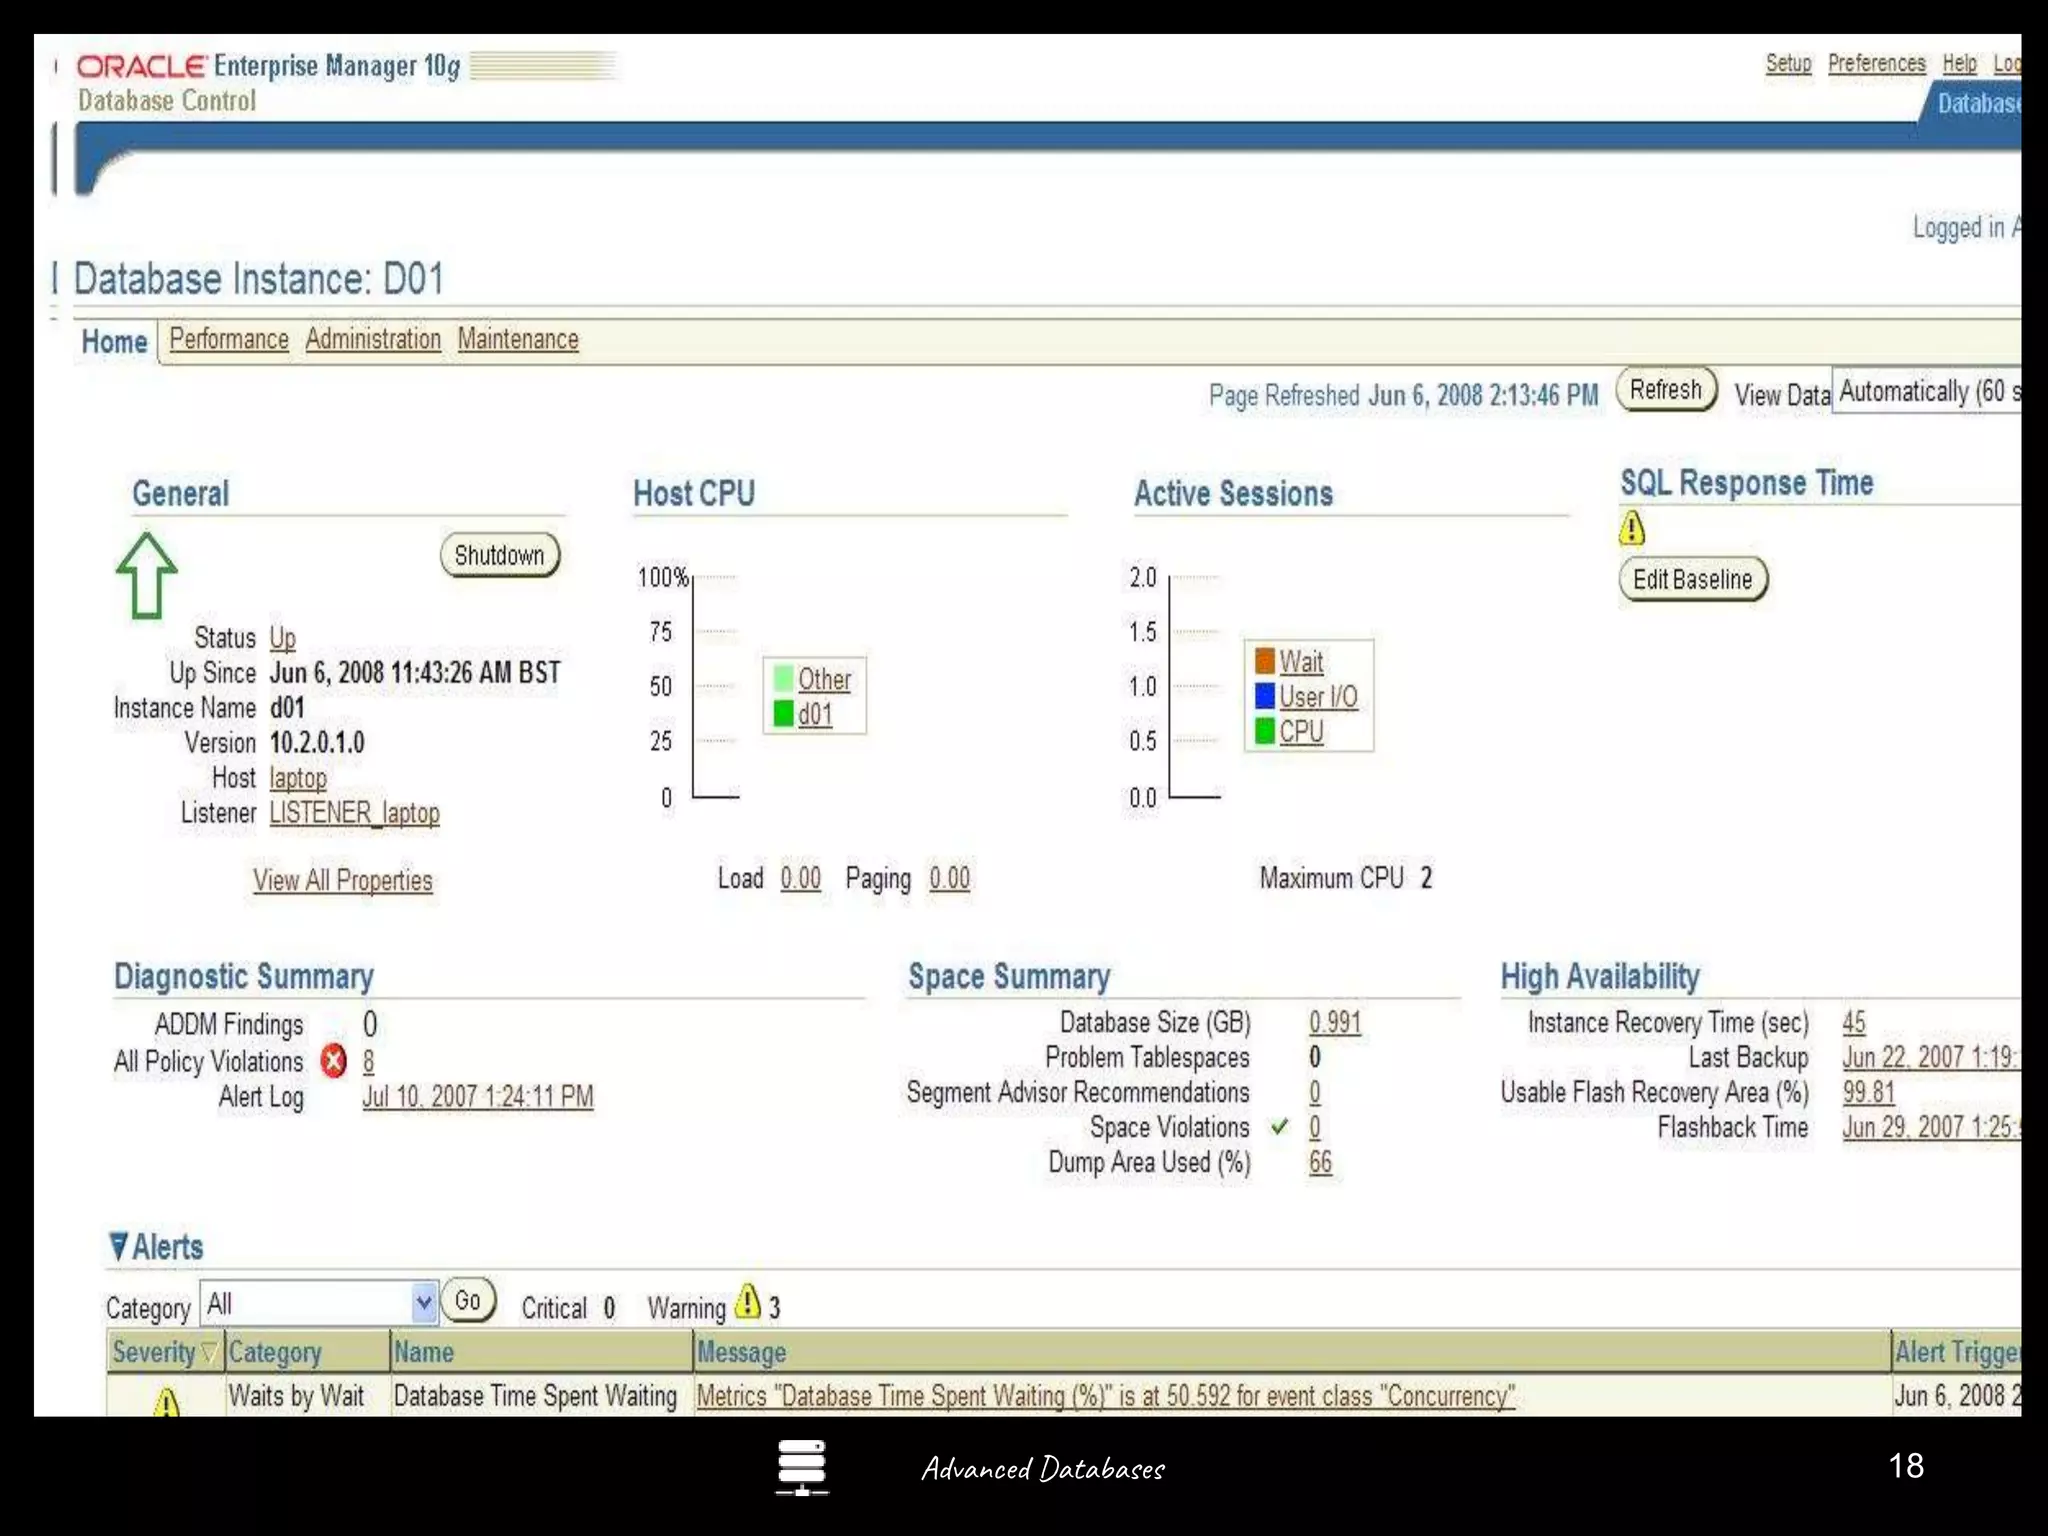
Task: Click the Database Size 0.991 link
Action: [1335, 1022]
